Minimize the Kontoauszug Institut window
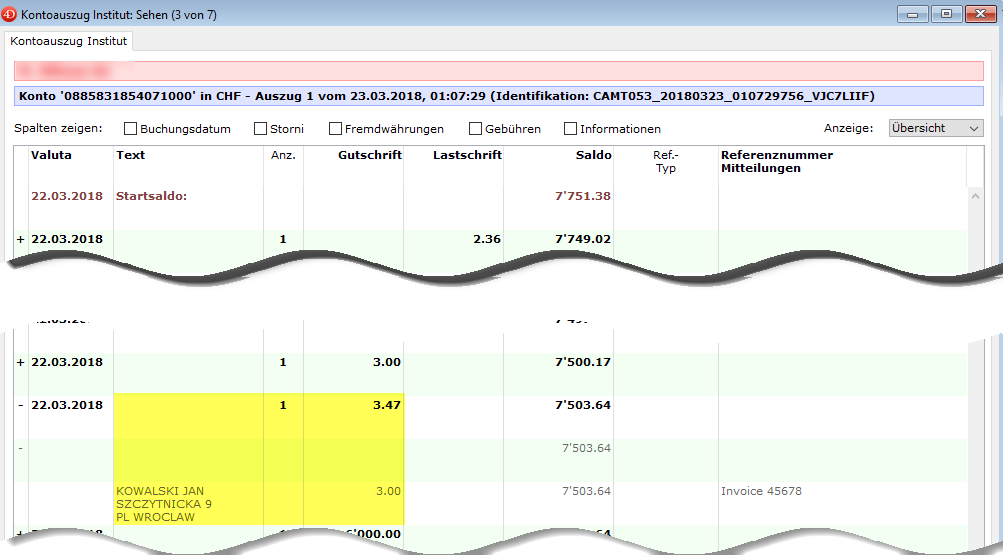 click(x=912, y=14)
